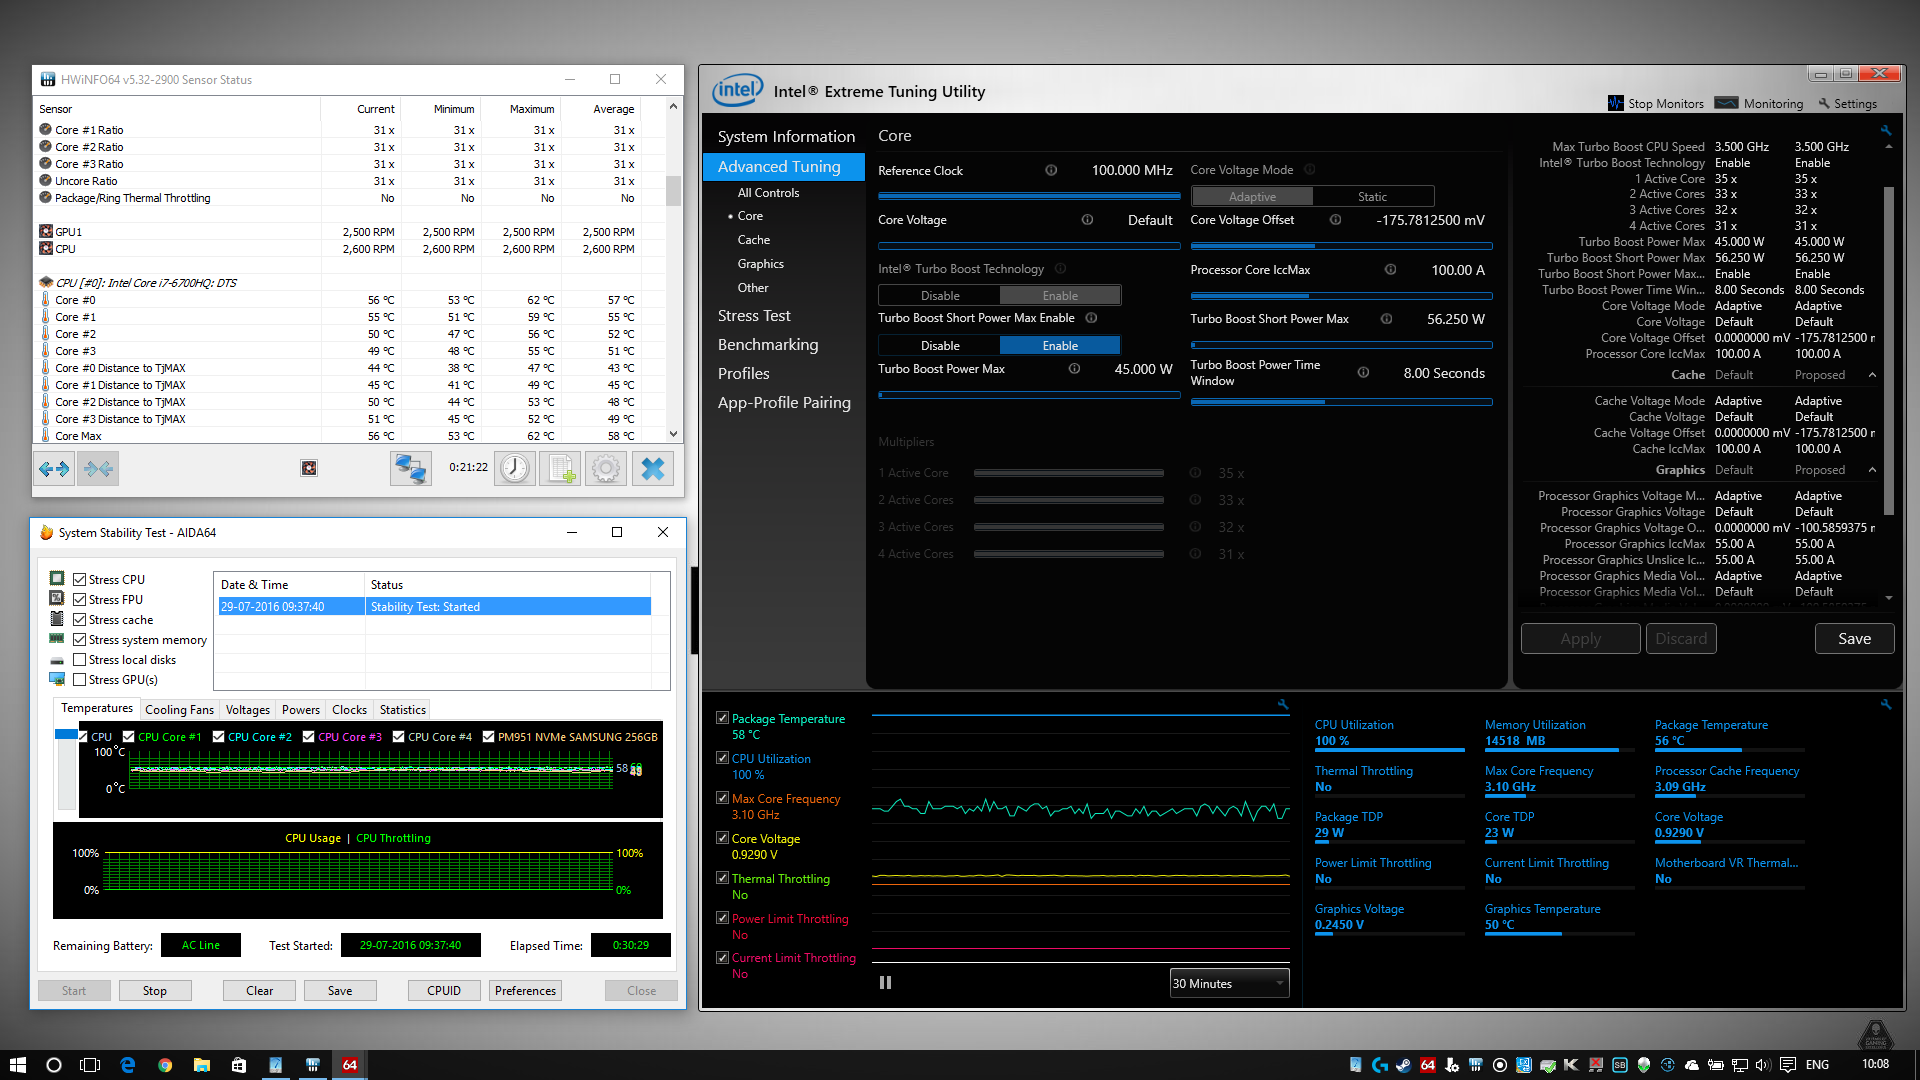Click Clear button in AIDA64
Image resolution: width=1920 pixels, height=1080 pixels.
260,991
